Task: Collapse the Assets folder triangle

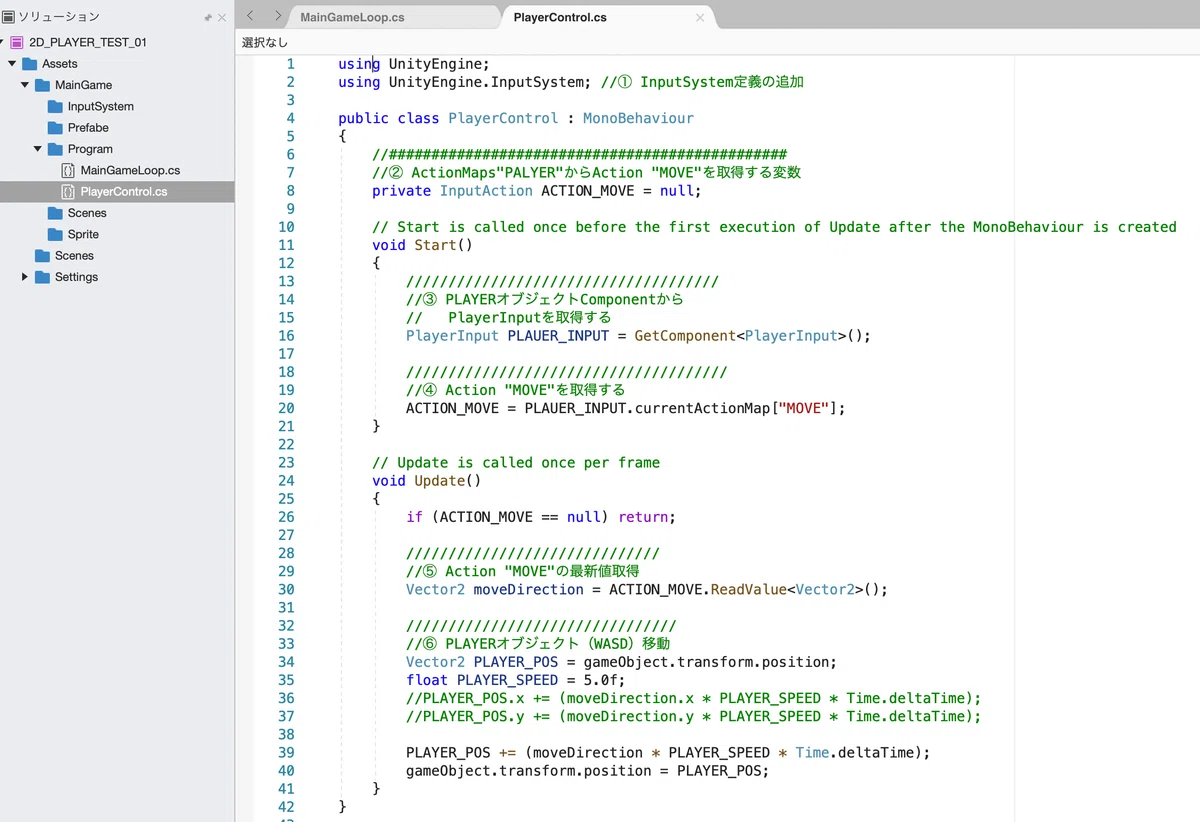Action: click(13, 64)
